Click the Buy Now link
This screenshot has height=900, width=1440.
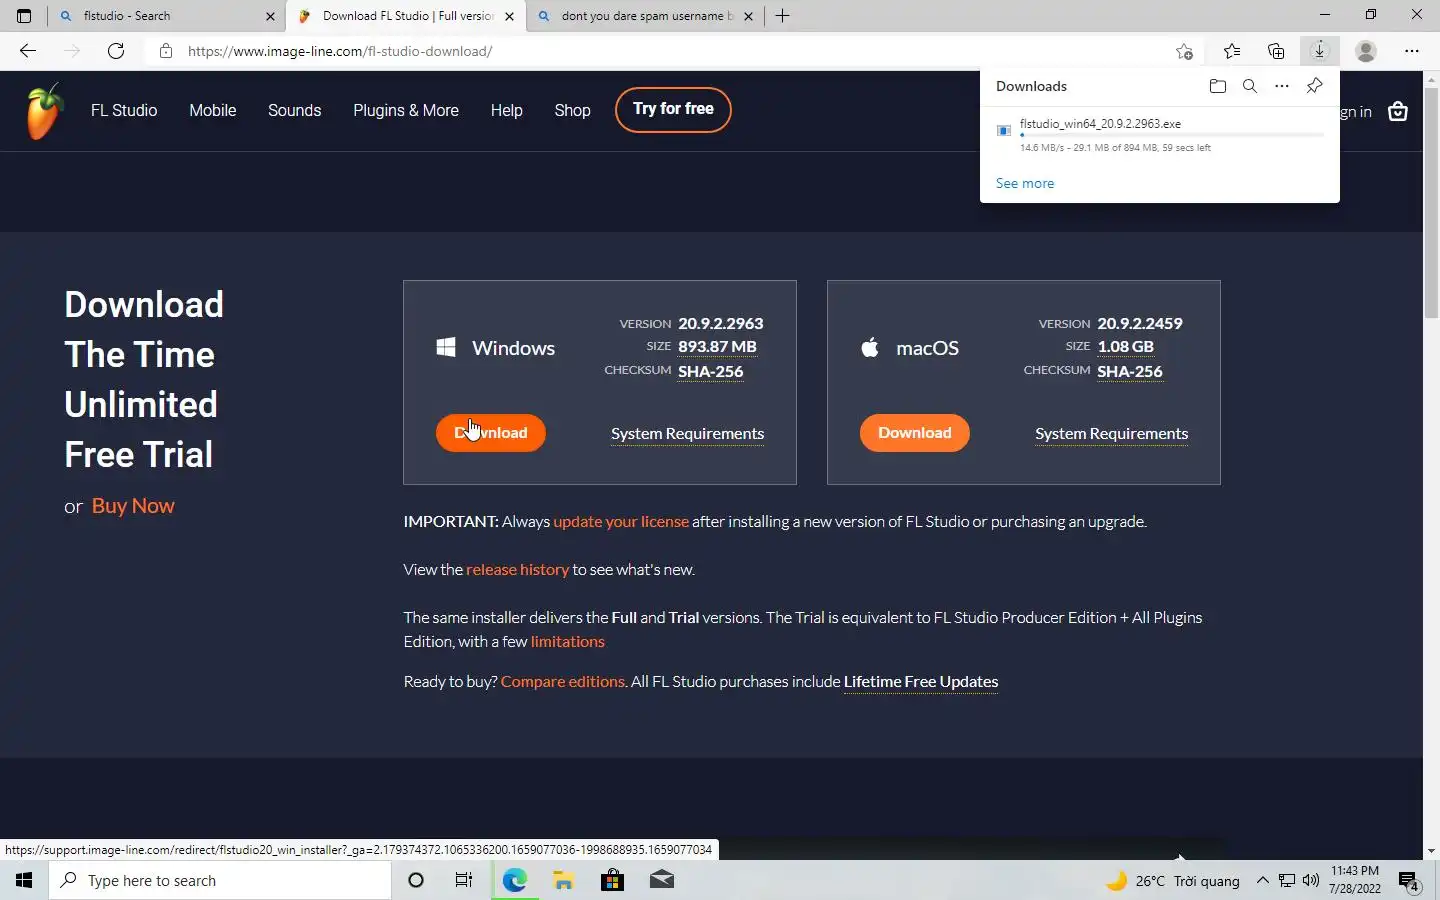[133, 506]
